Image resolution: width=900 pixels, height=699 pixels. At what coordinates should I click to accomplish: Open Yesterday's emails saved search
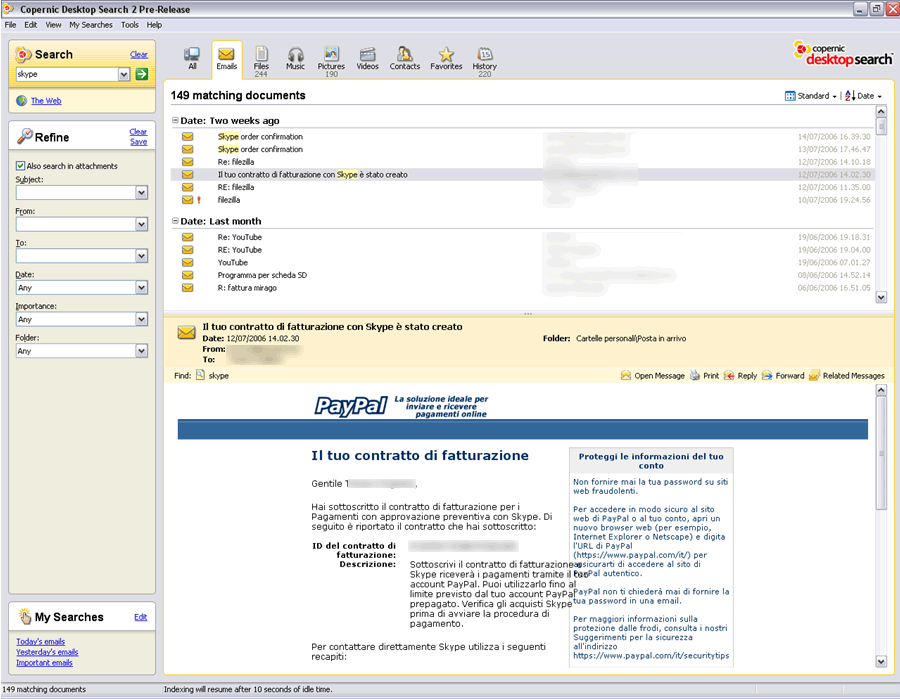(47, 652)
